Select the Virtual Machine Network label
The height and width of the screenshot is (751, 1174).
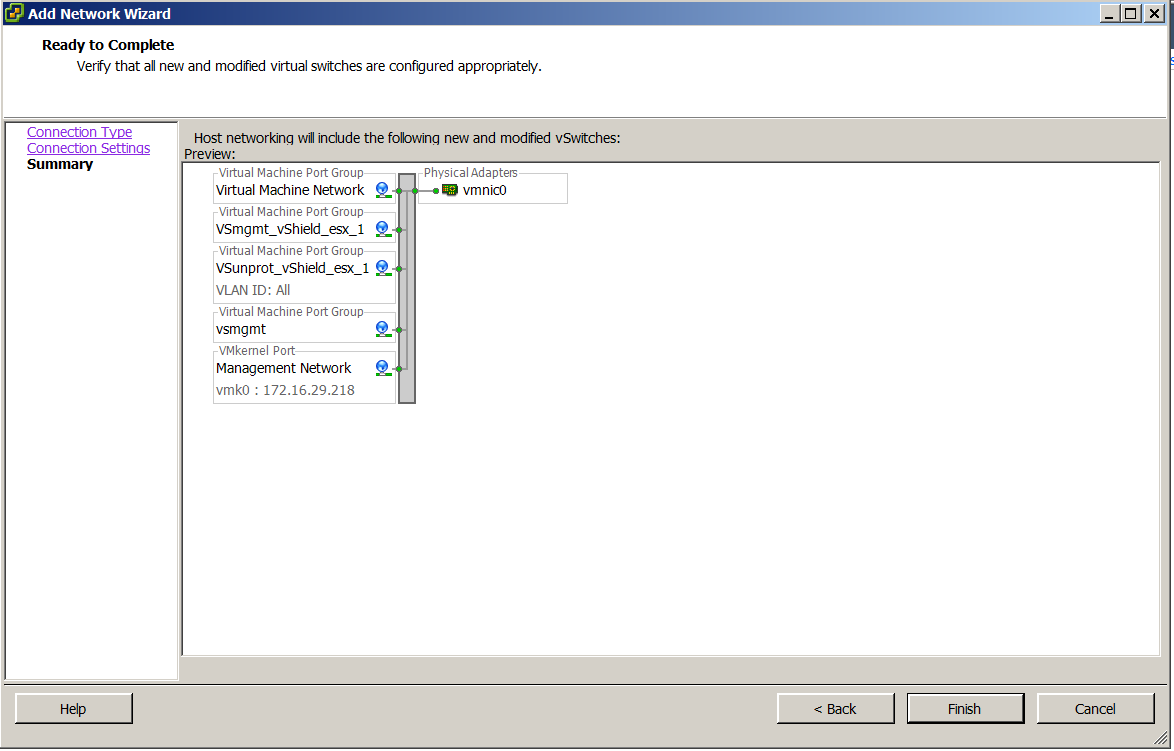click(x=290, y=190)
